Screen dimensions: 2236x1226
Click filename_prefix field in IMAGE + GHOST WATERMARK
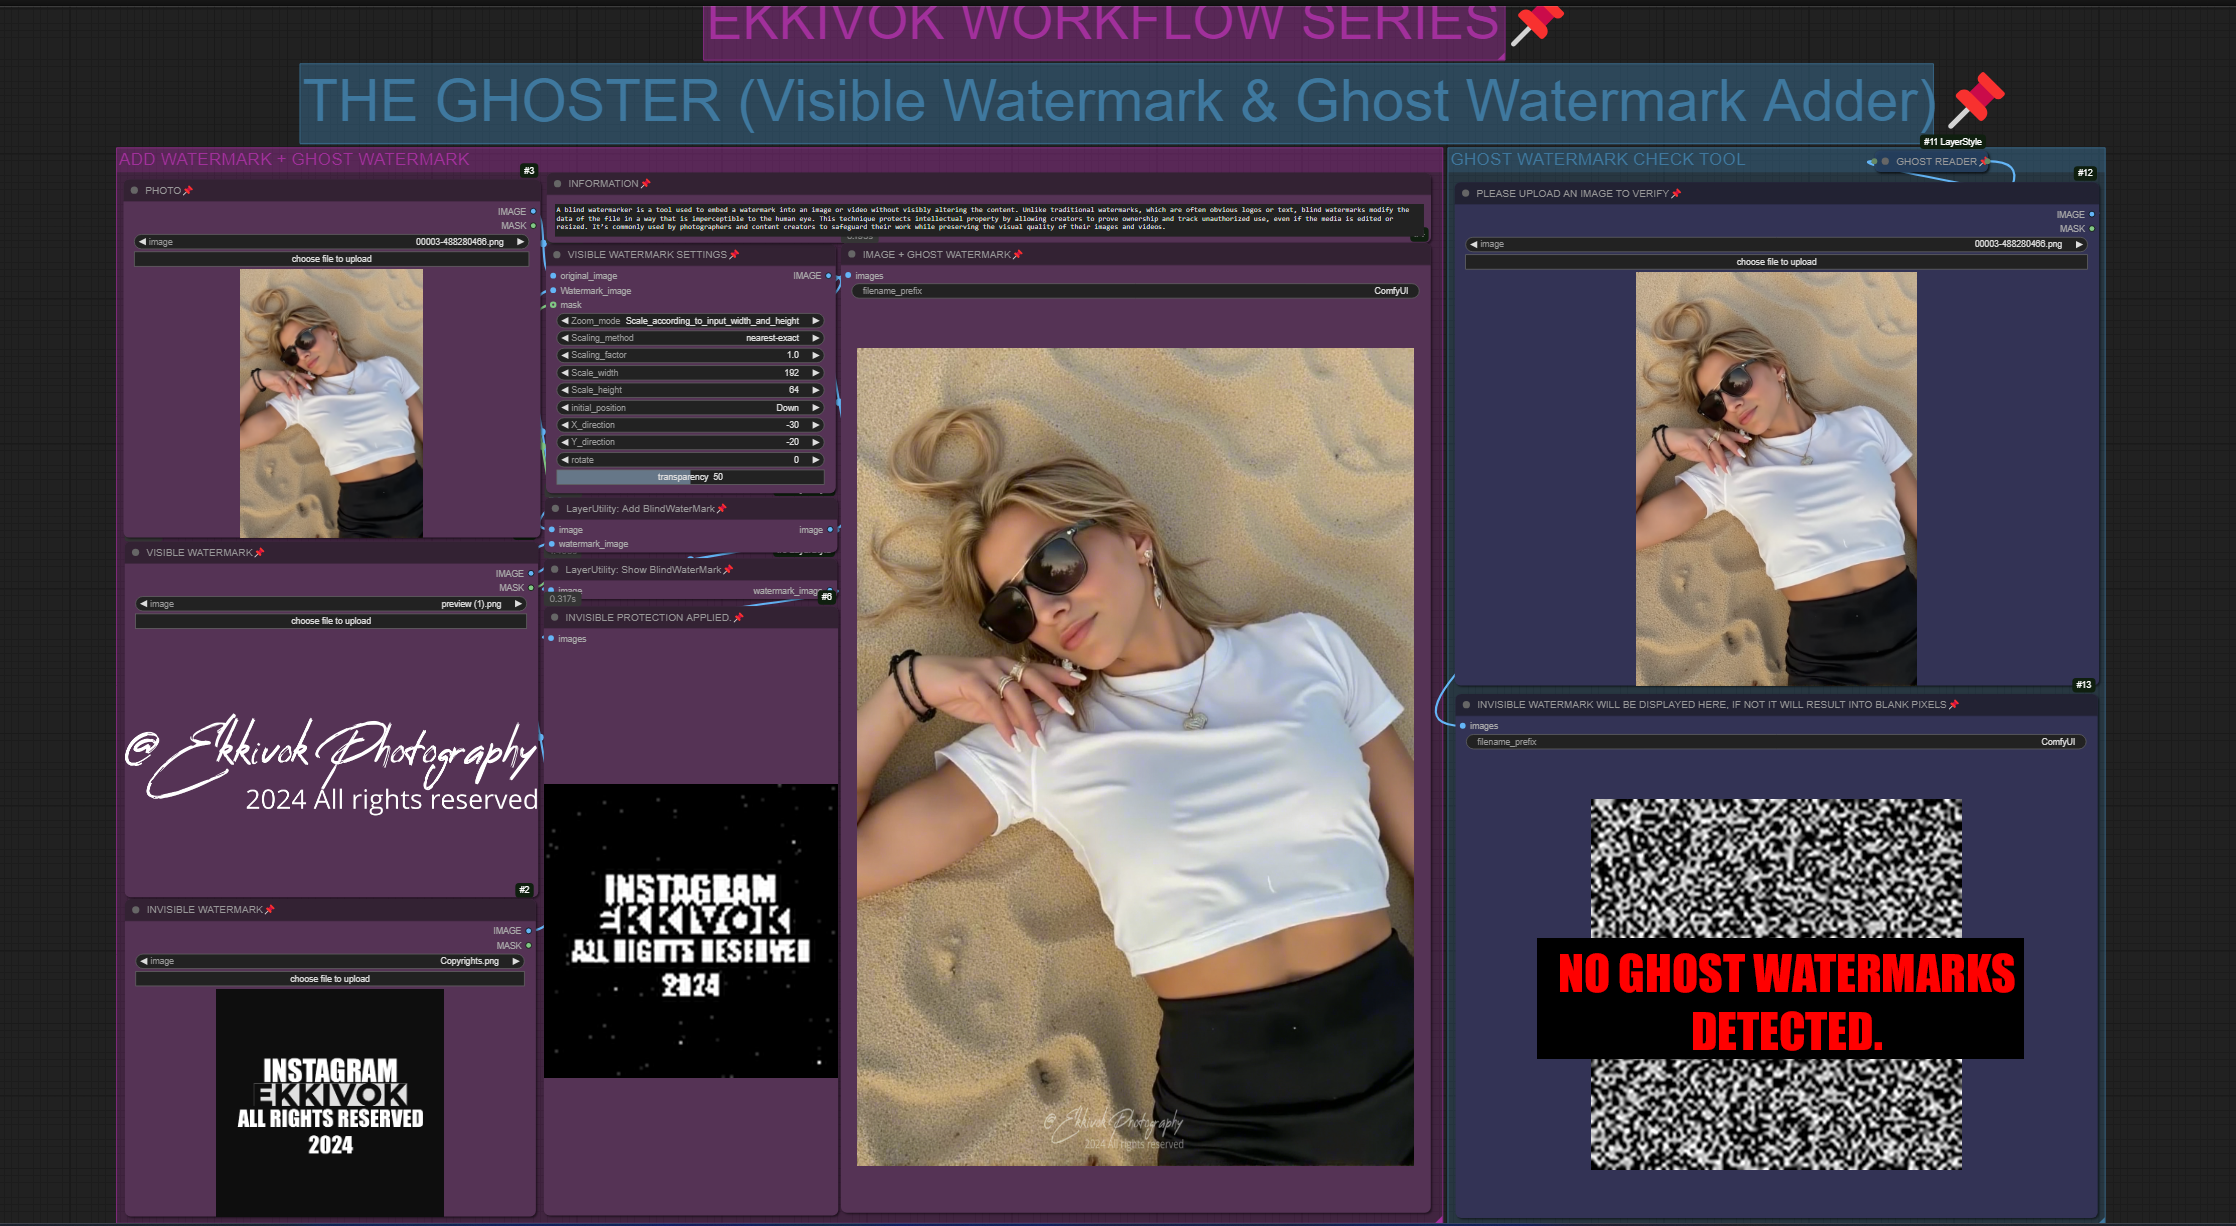point(1135,291)
